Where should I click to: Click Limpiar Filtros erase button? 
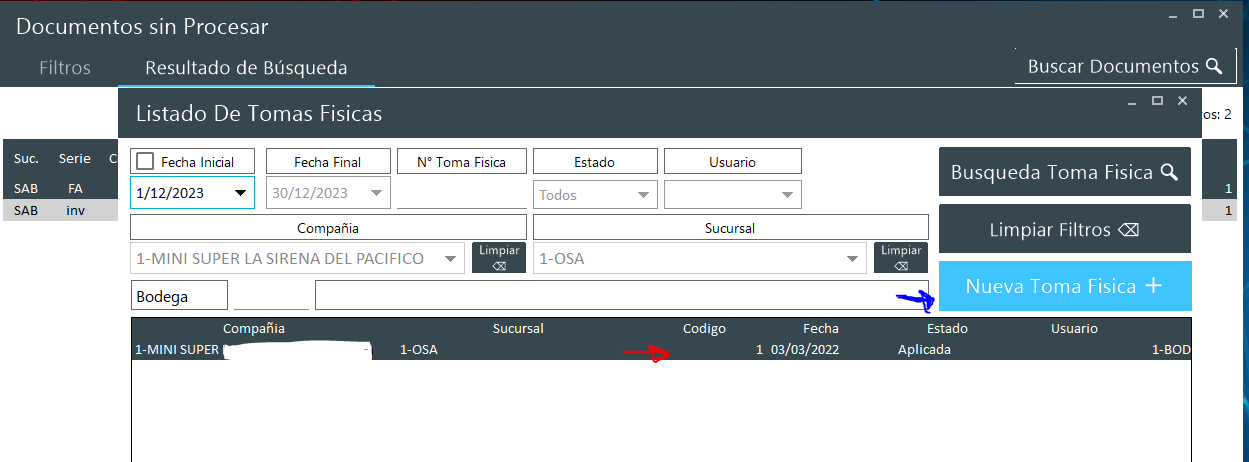(x=1064, y=229)
